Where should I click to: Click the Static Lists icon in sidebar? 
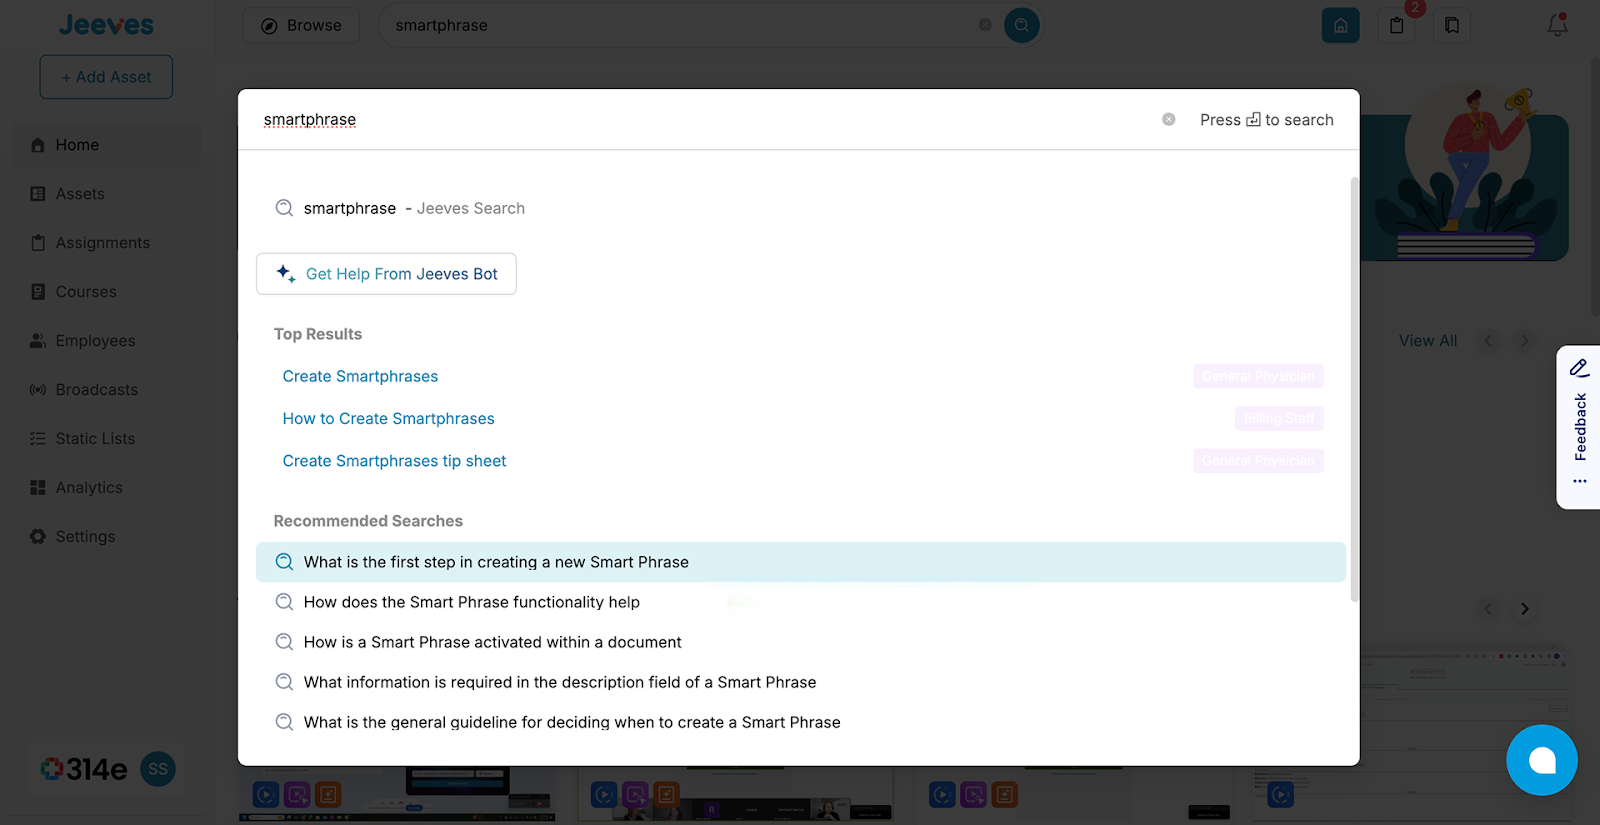38,439
